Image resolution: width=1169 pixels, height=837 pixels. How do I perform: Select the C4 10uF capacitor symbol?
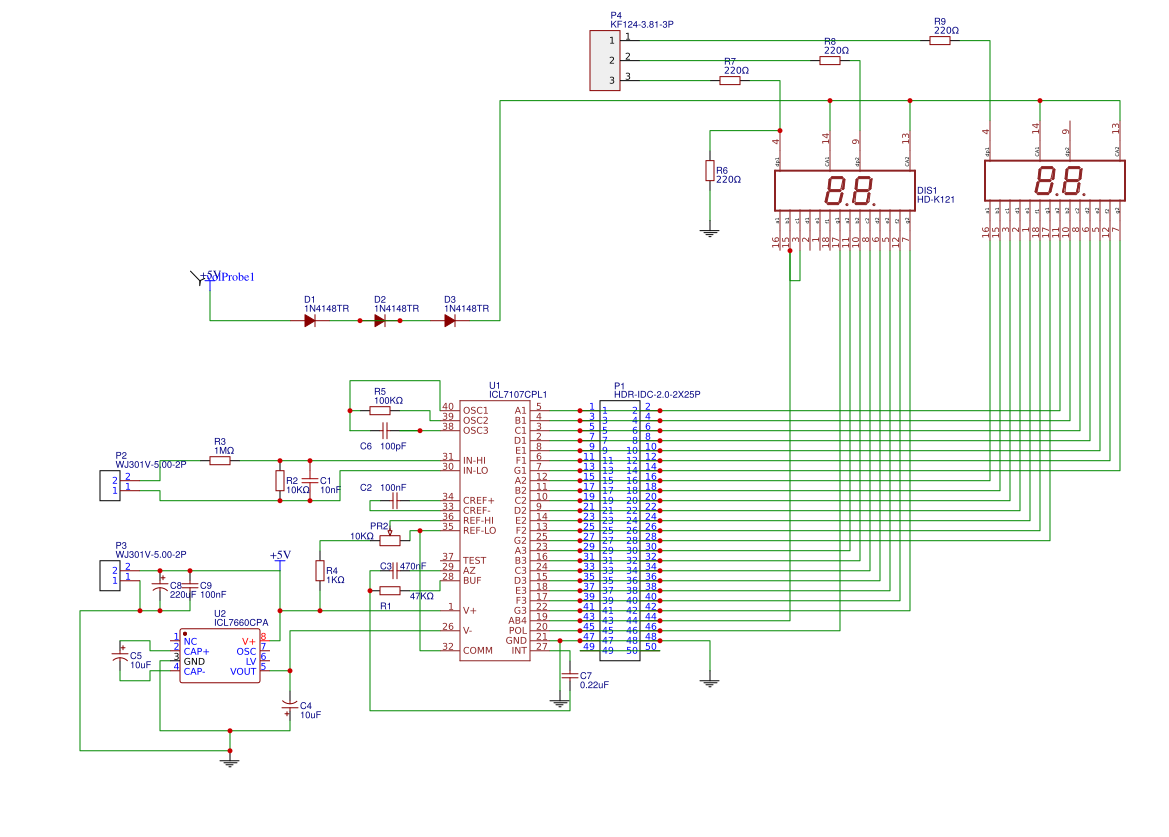coord(289,707)
